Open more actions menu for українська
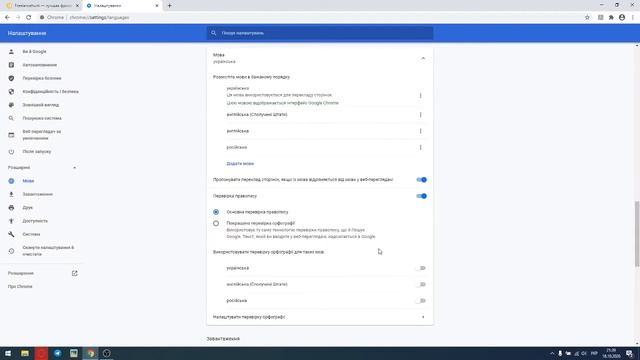Screen dimensions: 640x360 click(x=420, y=96)
